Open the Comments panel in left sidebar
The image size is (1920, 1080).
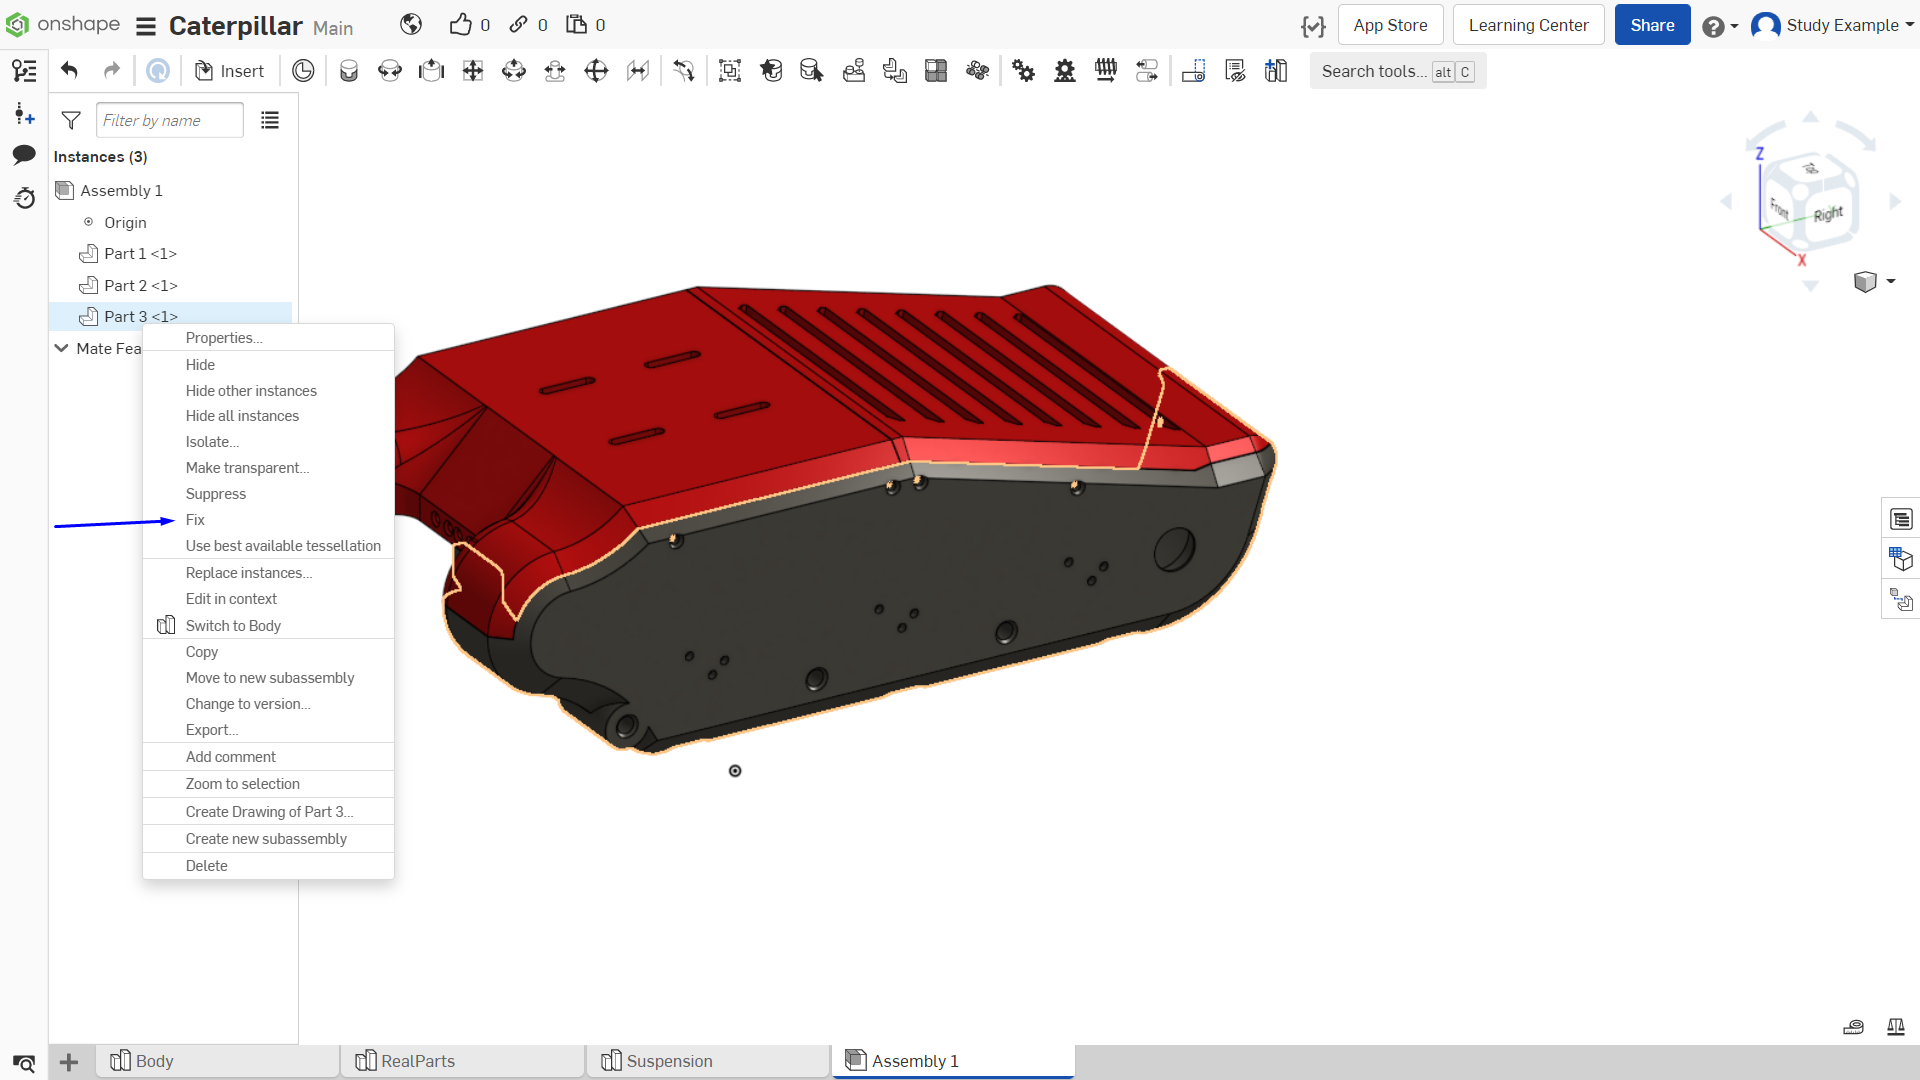pos(24,155)
